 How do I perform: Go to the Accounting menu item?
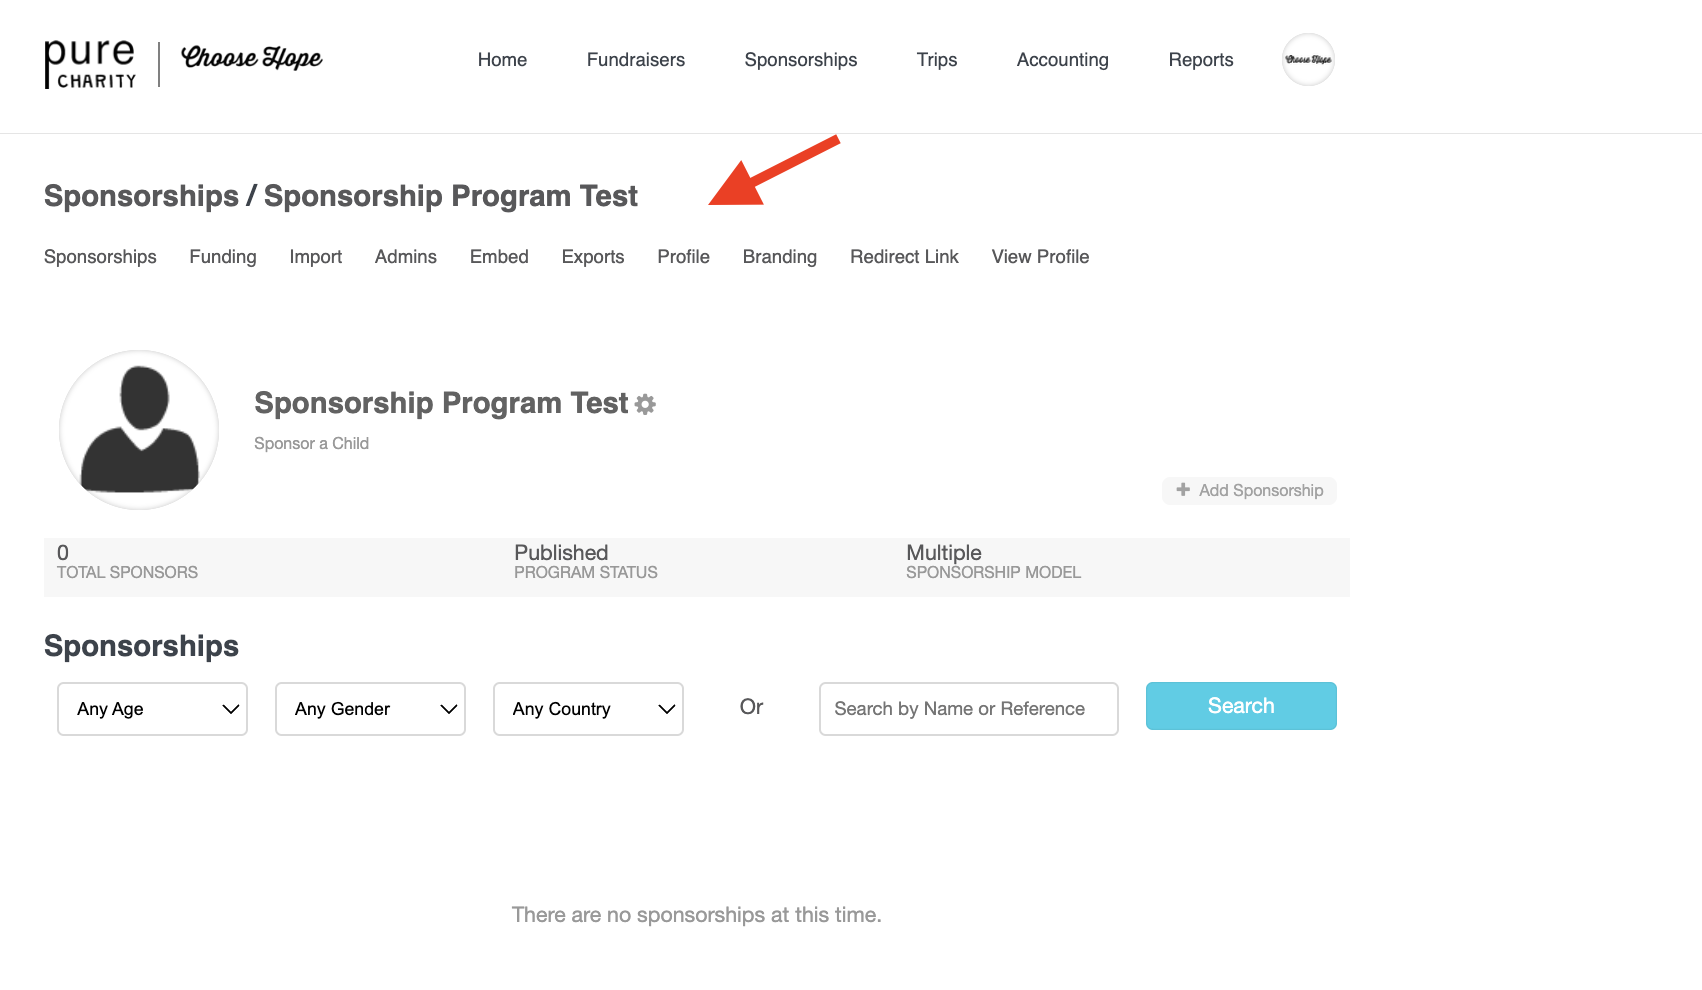click(1062, 60)
